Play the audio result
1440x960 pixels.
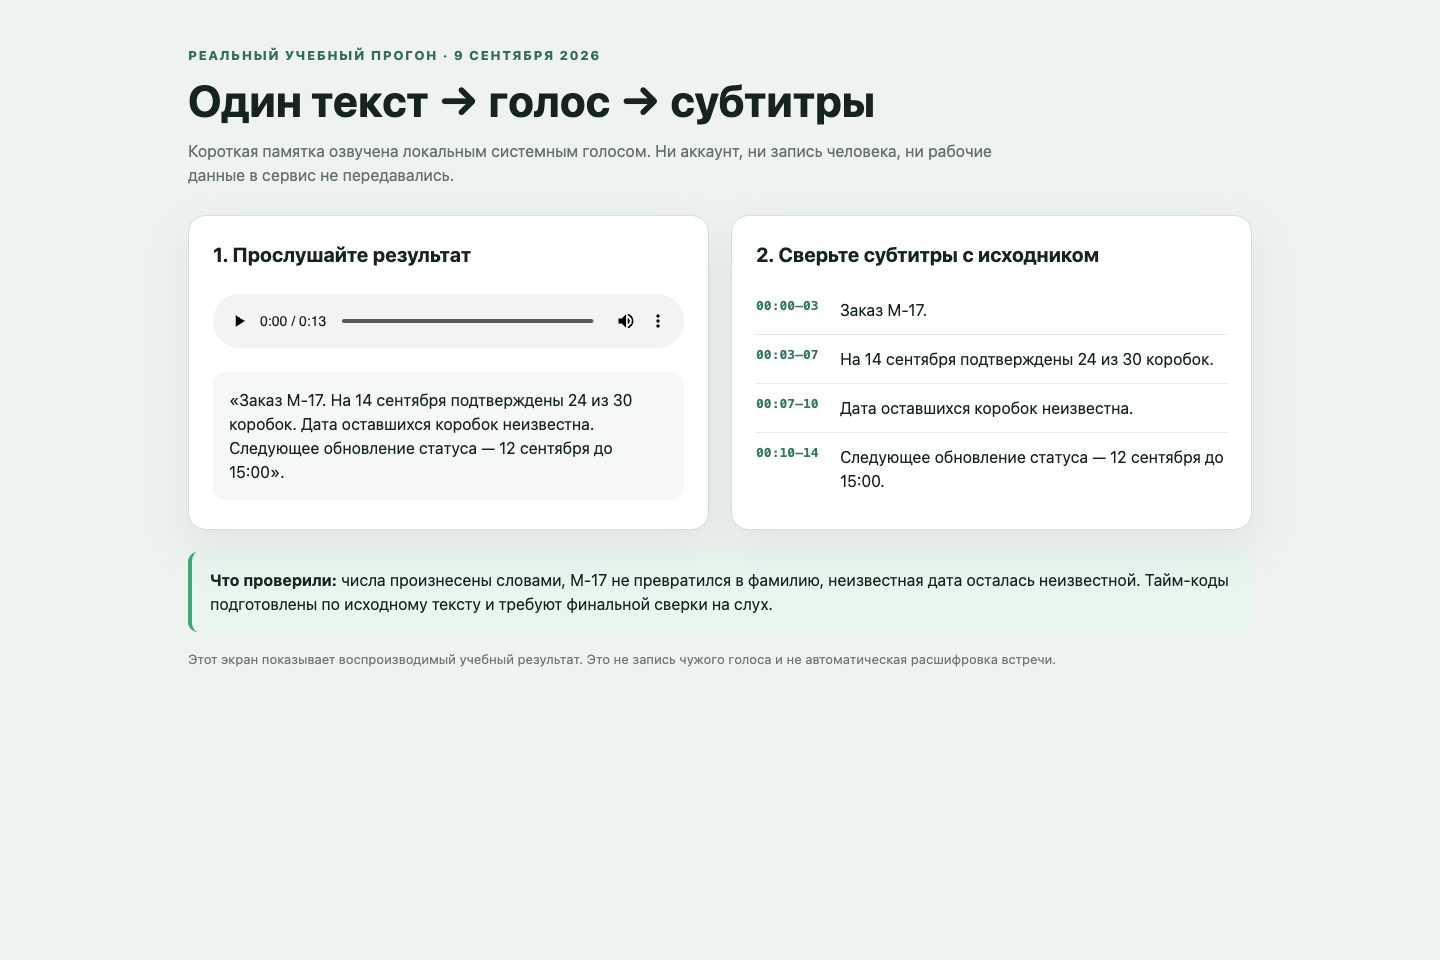239,321
